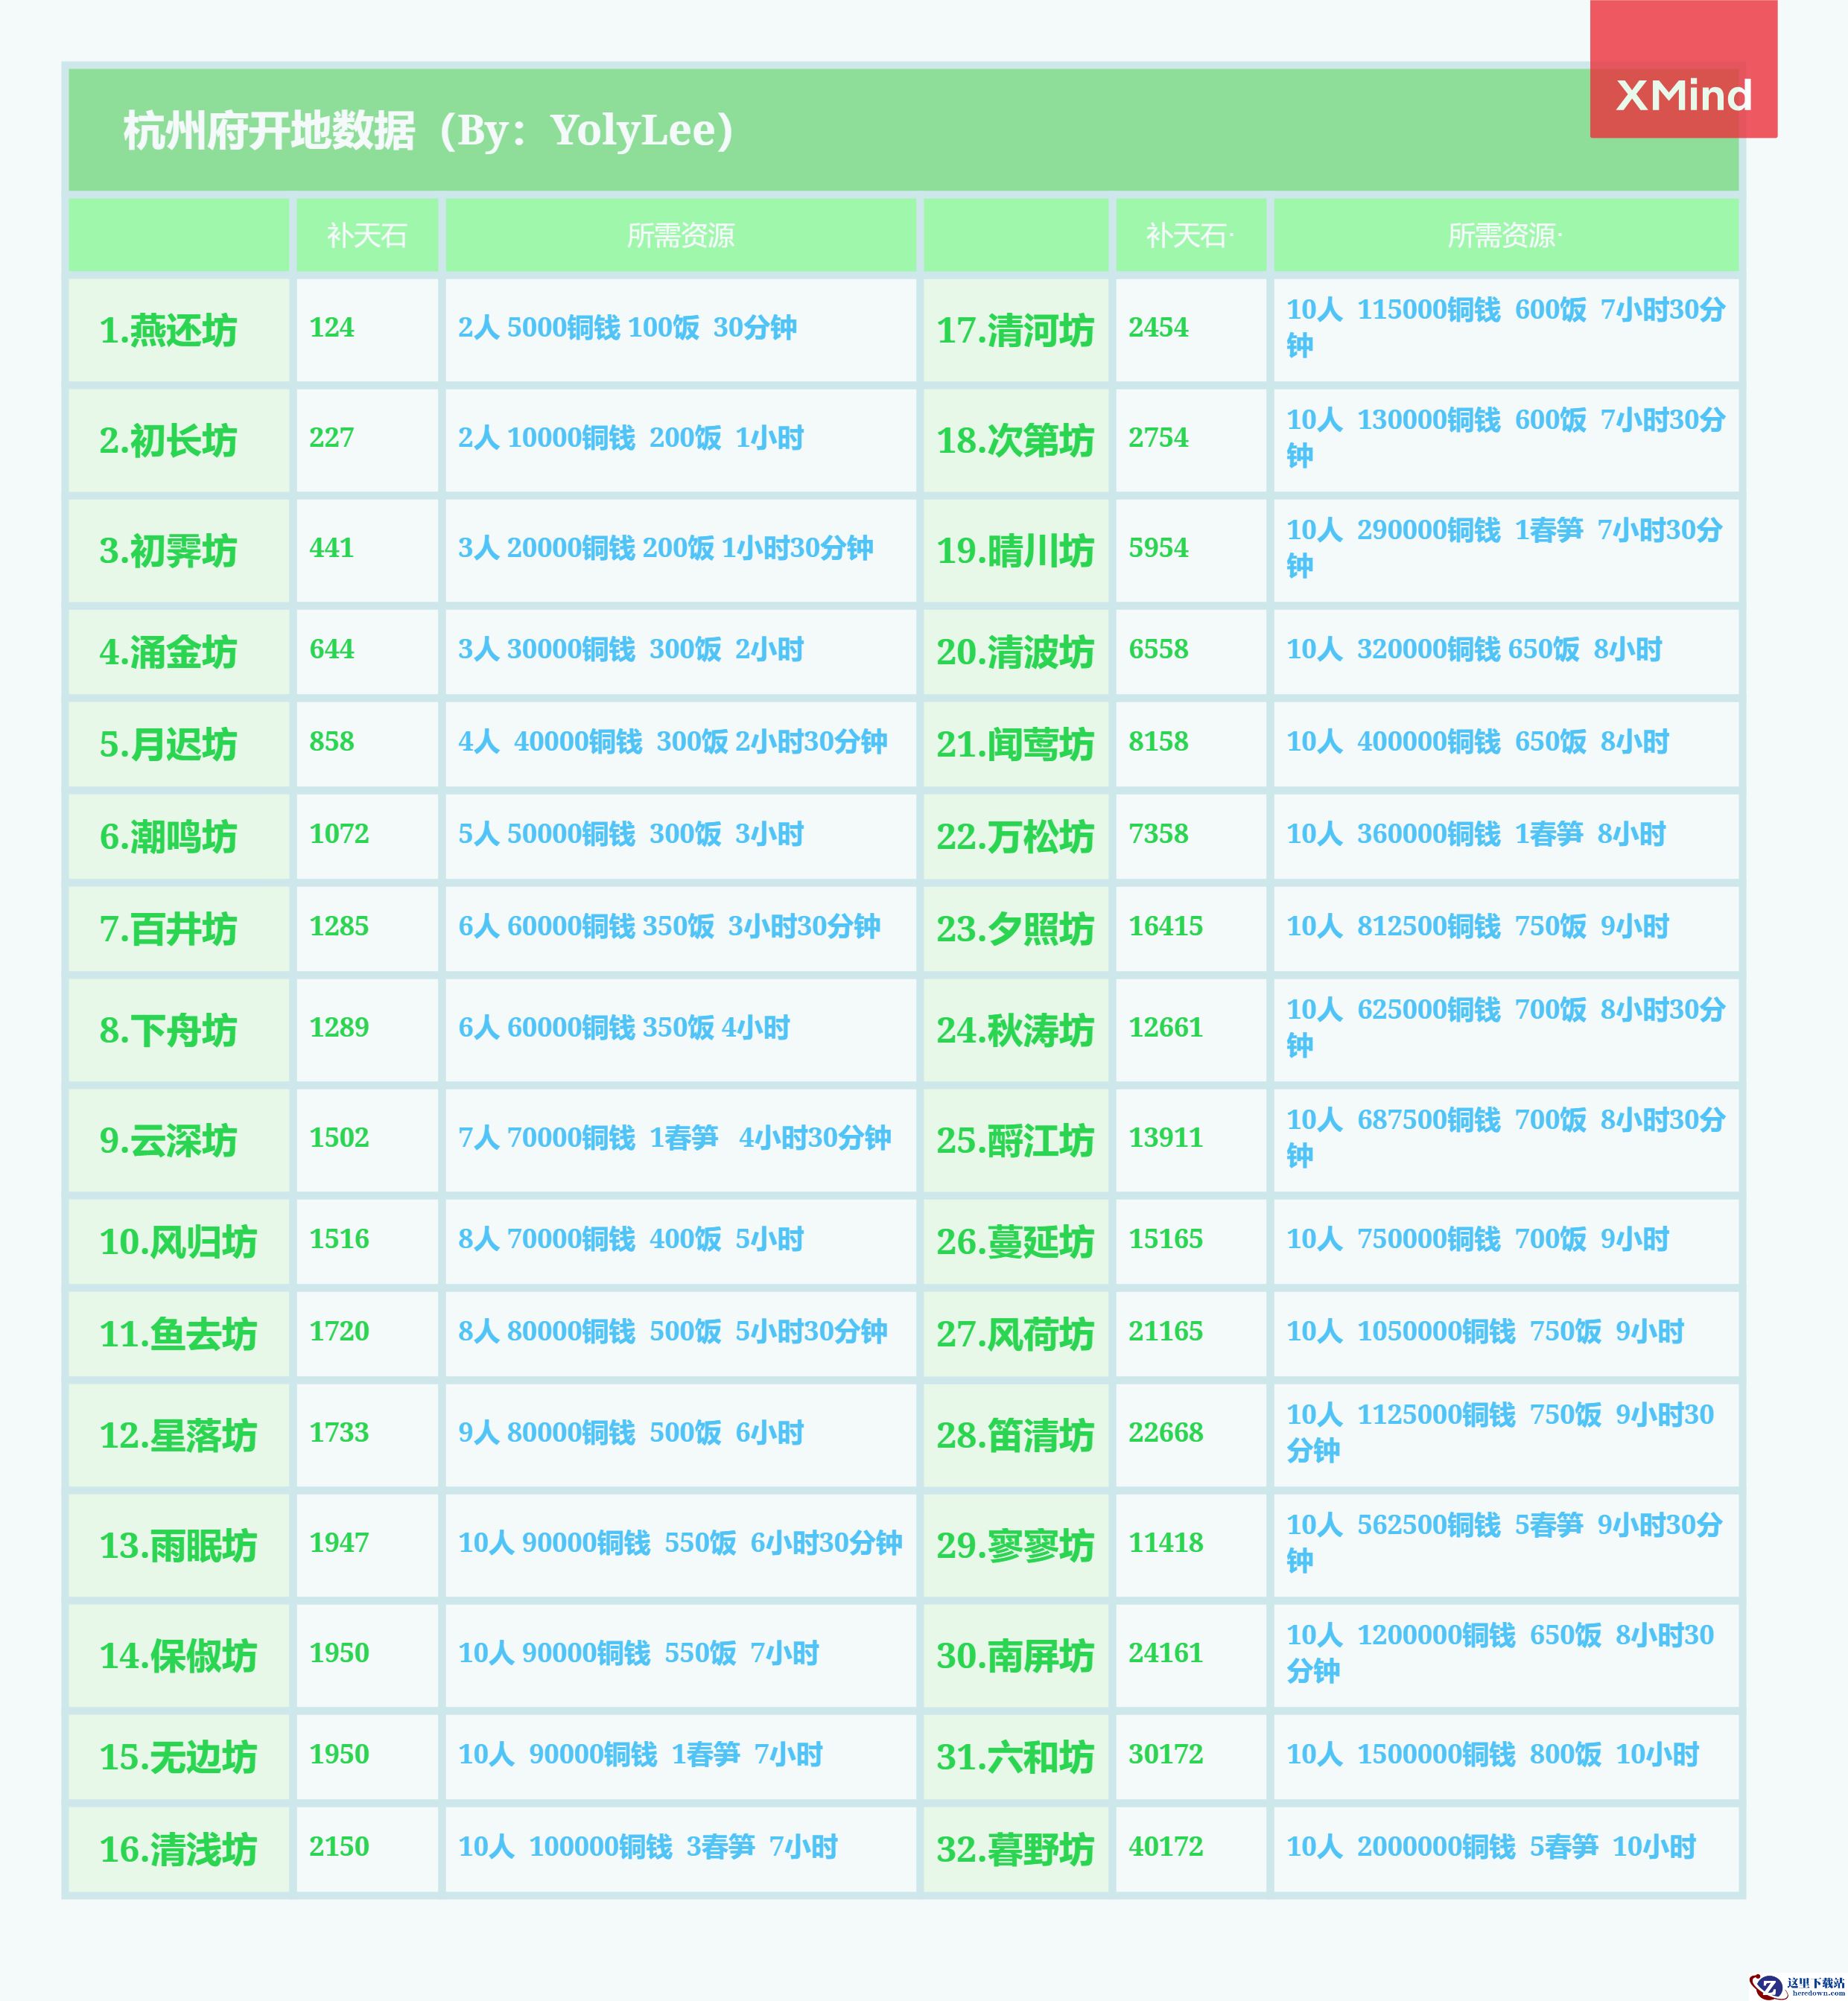
Task: Select the 9.云深坊 resource requirement cell
Action: (x=674, y=1137)
